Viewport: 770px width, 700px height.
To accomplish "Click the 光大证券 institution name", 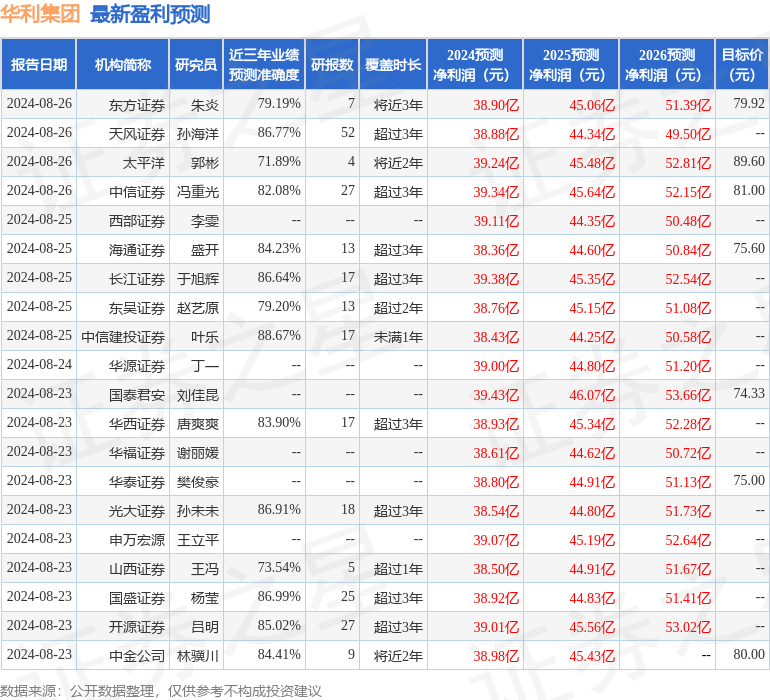I will [x=137, y=511].
